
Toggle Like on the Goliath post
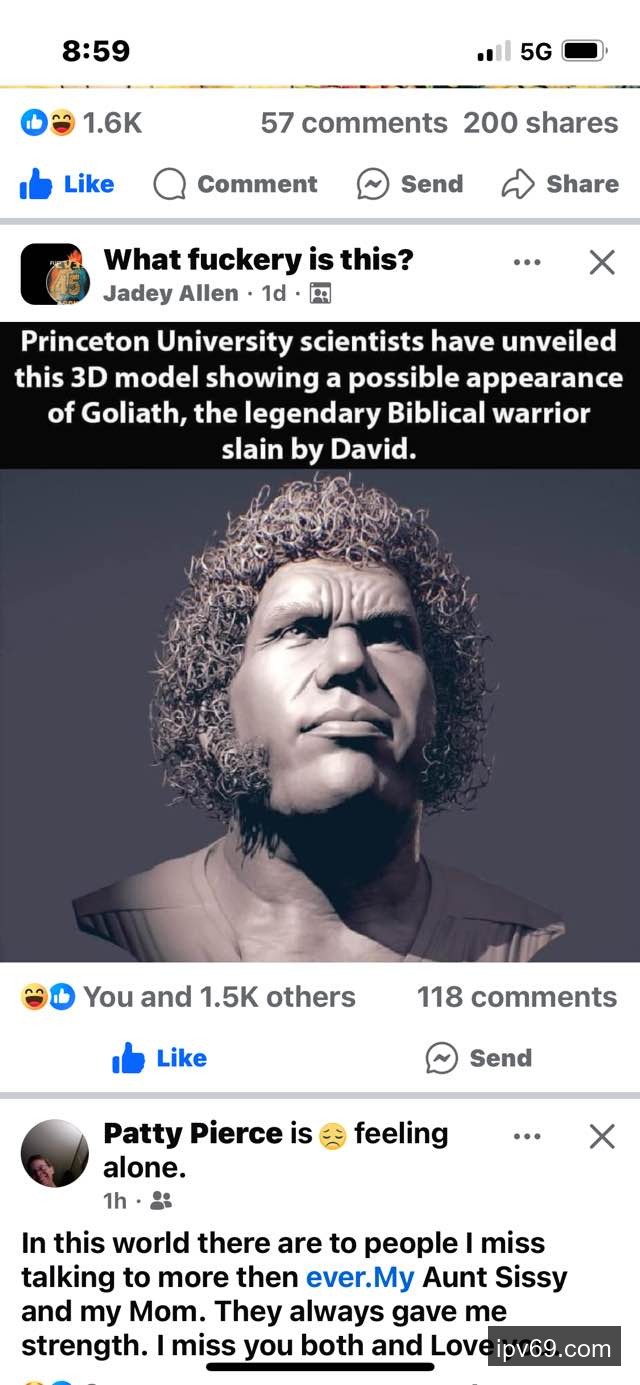(160, 1058)
